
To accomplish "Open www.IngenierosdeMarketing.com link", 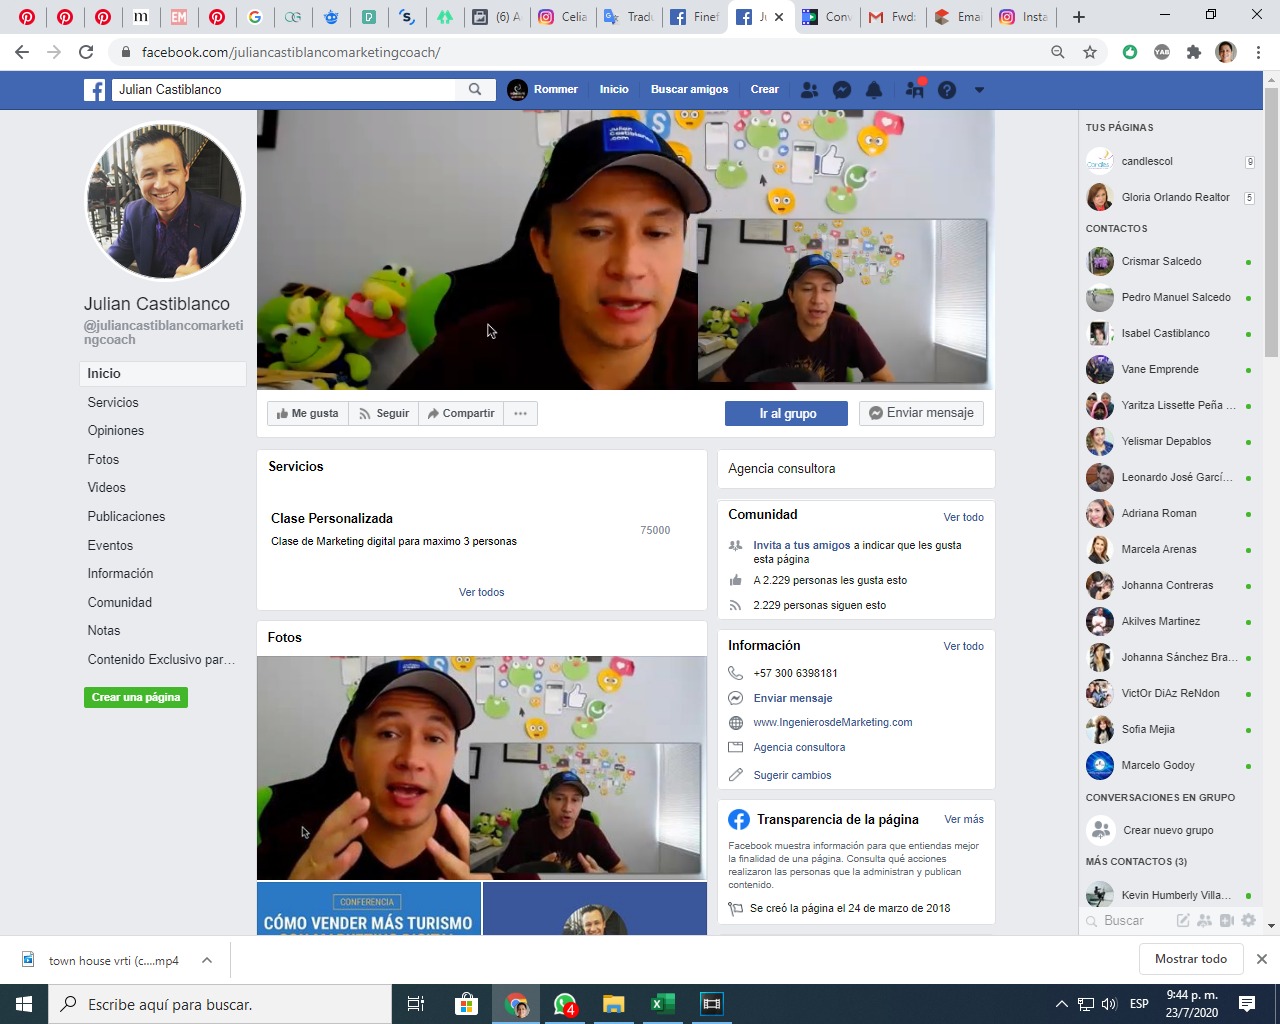I will click(832, 722).
